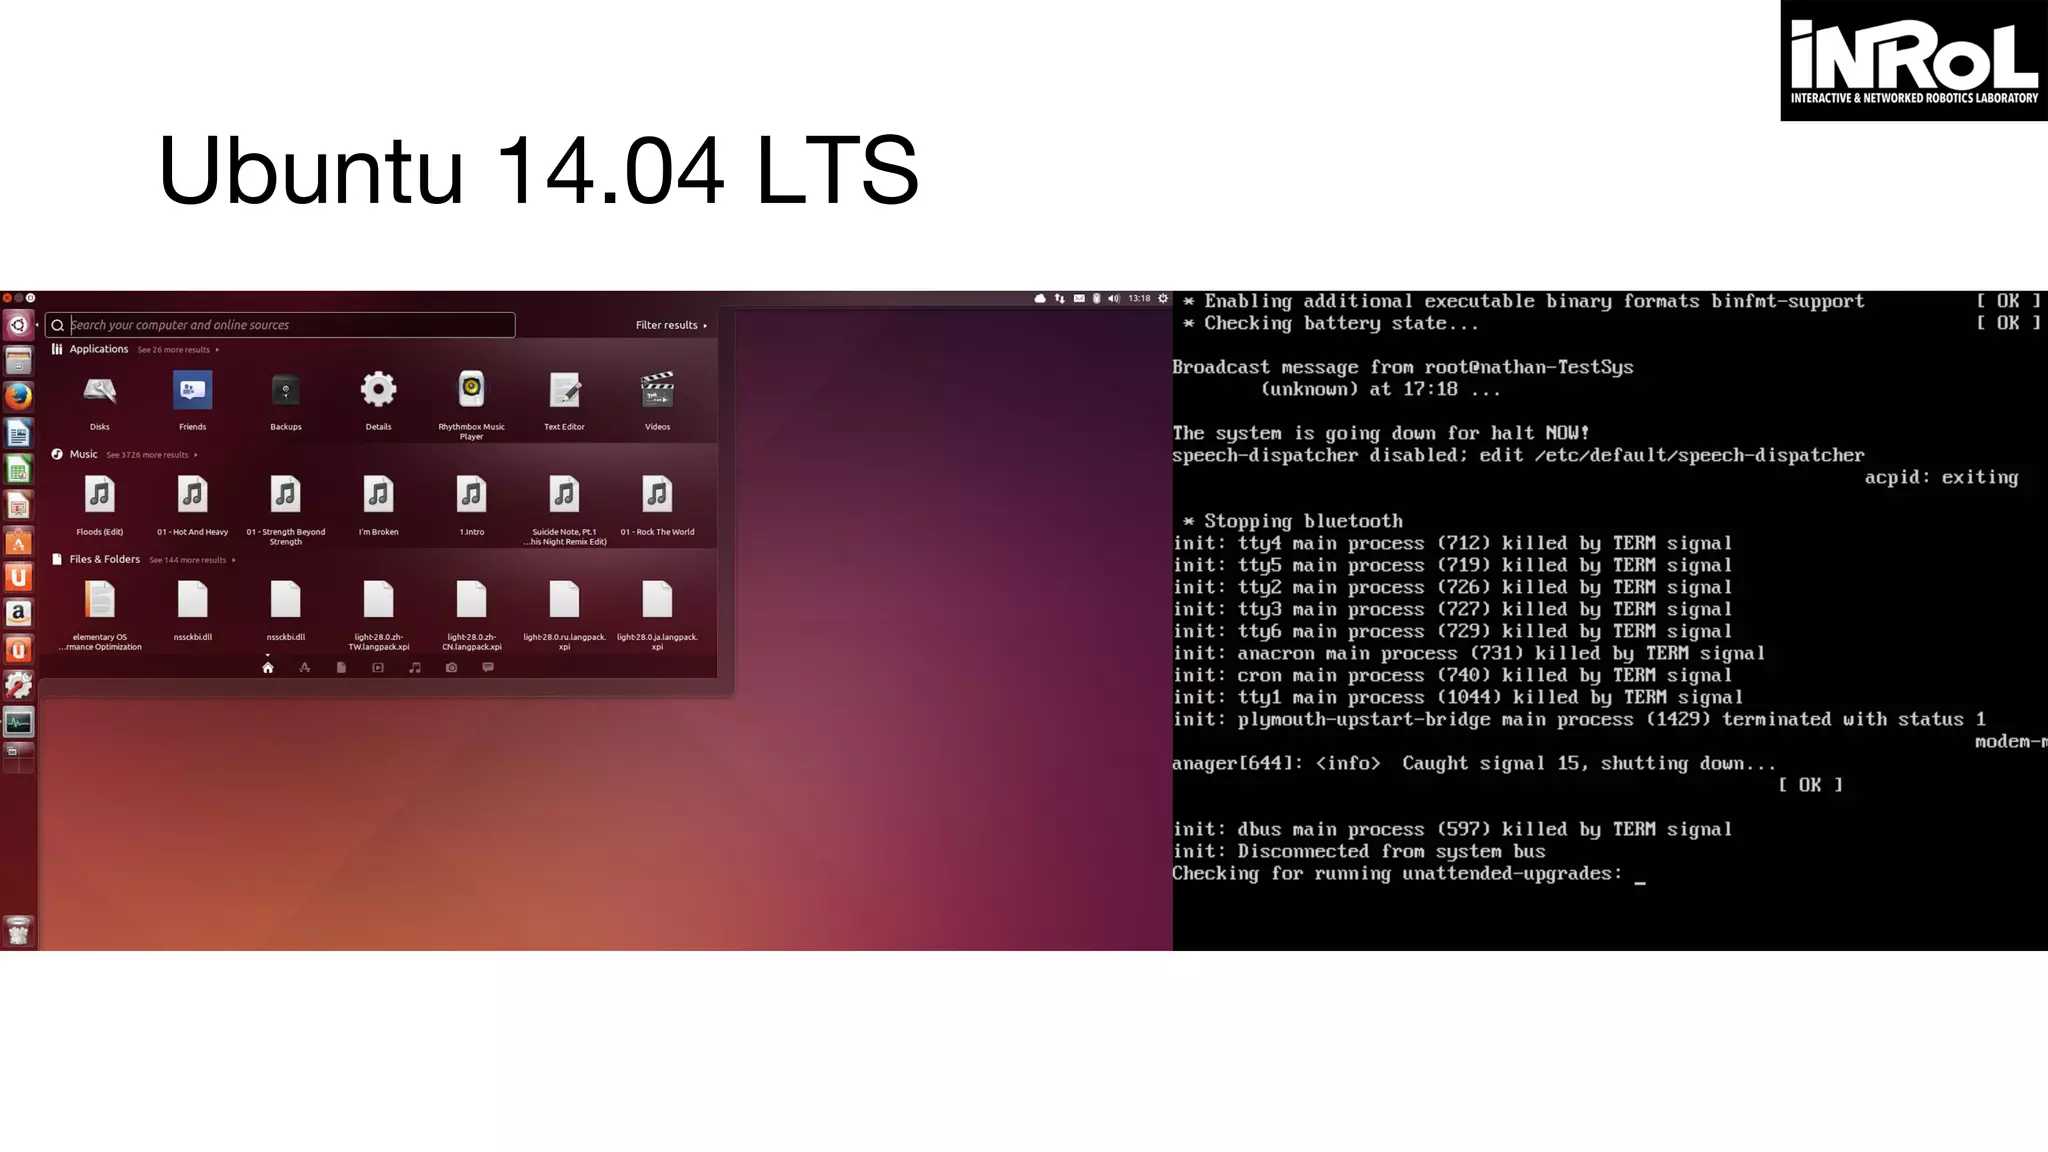
Task: Open the Trash at launcher bottom
Action: click(18, 931)
